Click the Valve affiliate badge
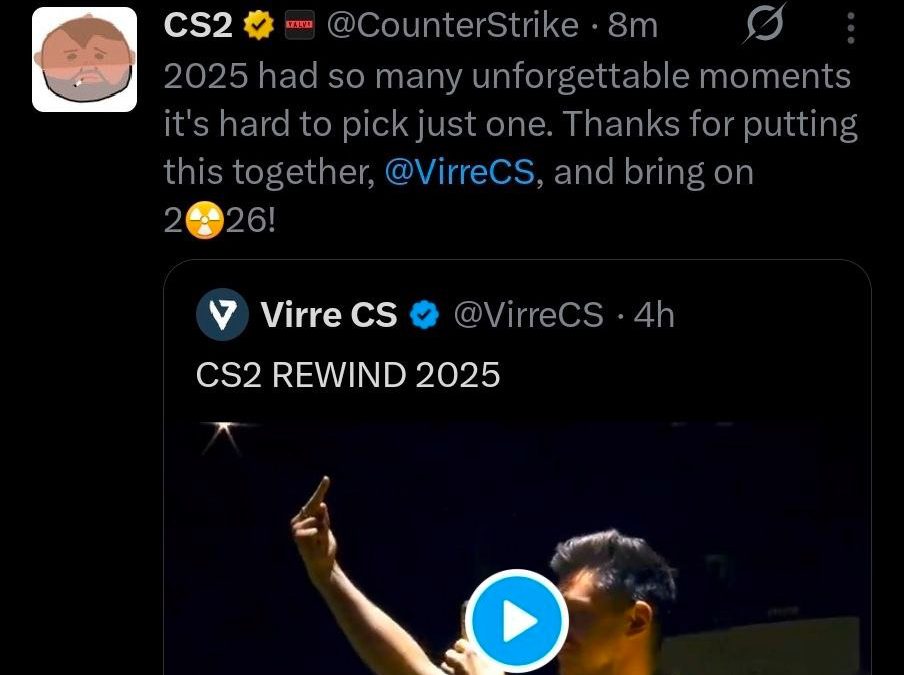The width and height of the screenshot is (904, 675). coord(300,26)
